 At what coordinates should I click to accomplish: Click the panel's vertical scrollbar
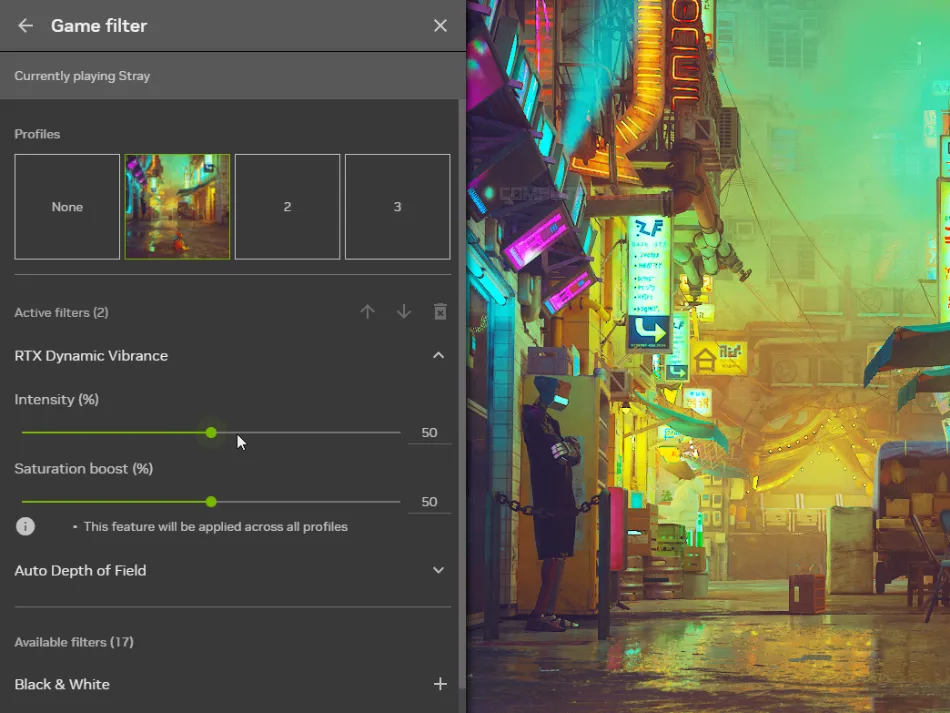(462, 394)
